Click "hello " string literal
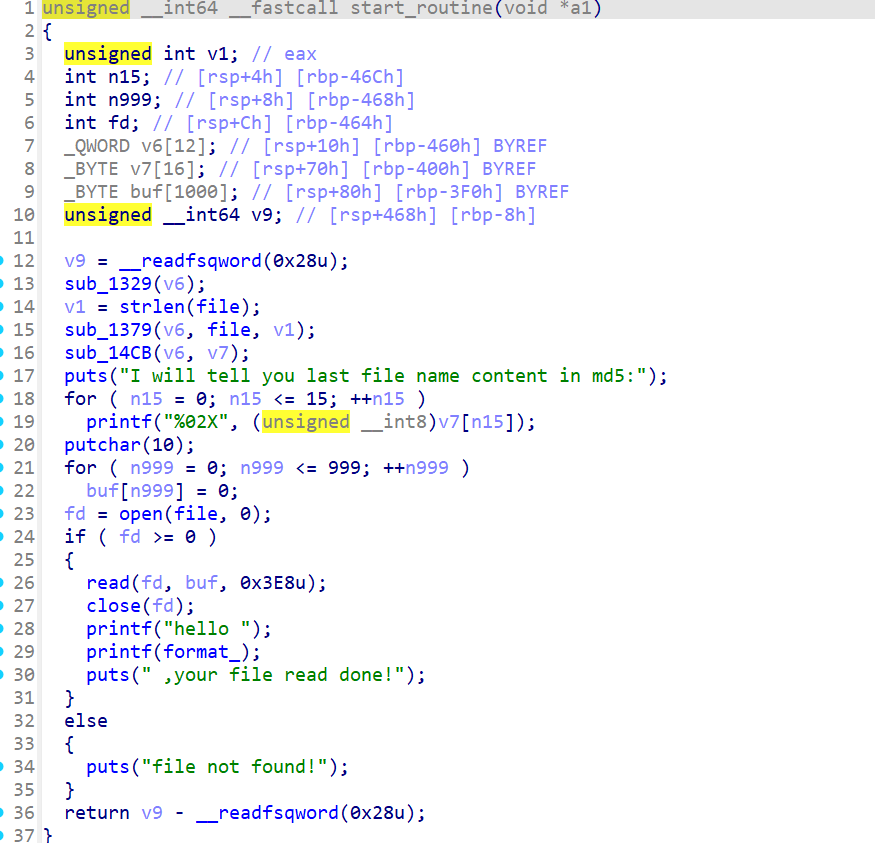The height and width of the screenshot is (843, 875). pos(206,629)
